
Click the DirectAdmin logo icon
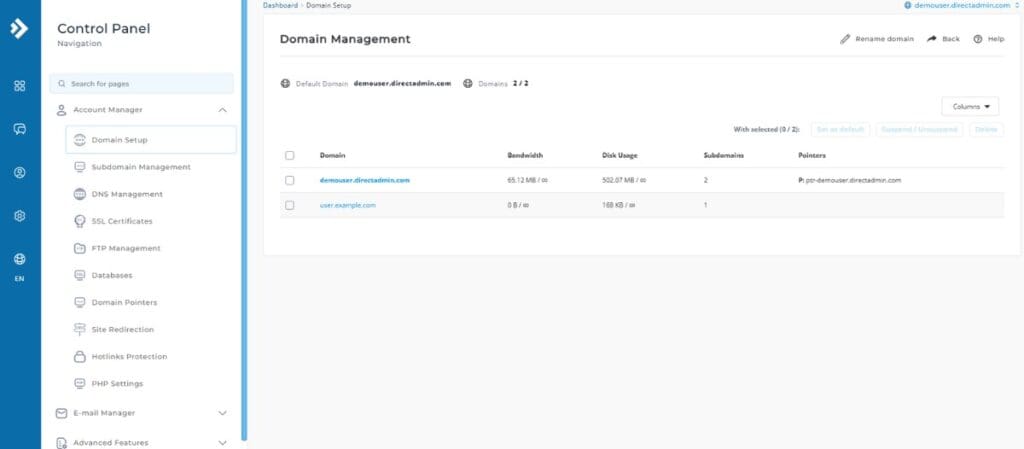[x=19, y=28]
